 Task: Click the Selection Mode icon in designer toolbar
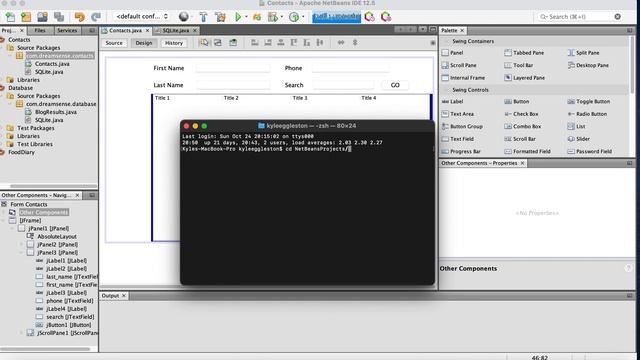click(204, 42)
